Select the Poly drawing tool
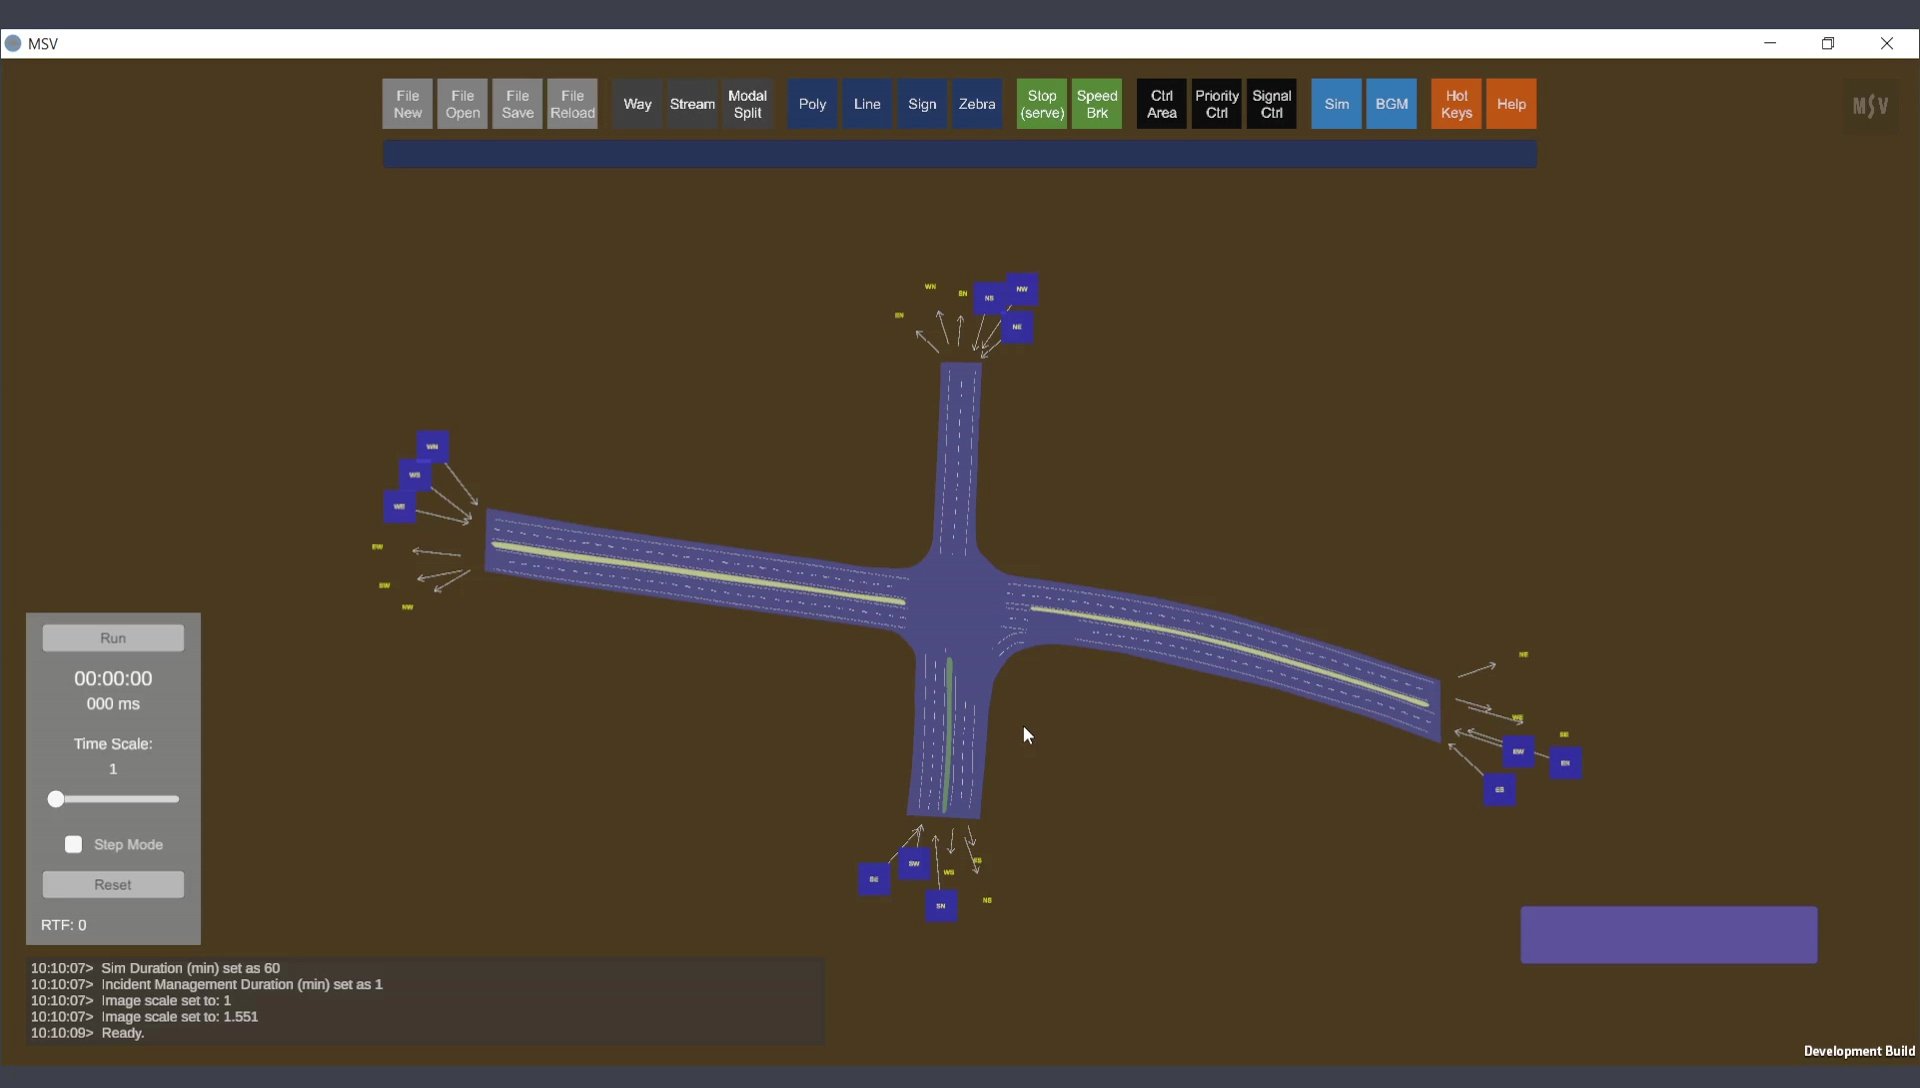Viewport: 1920px width, 1088px height. 812,104
